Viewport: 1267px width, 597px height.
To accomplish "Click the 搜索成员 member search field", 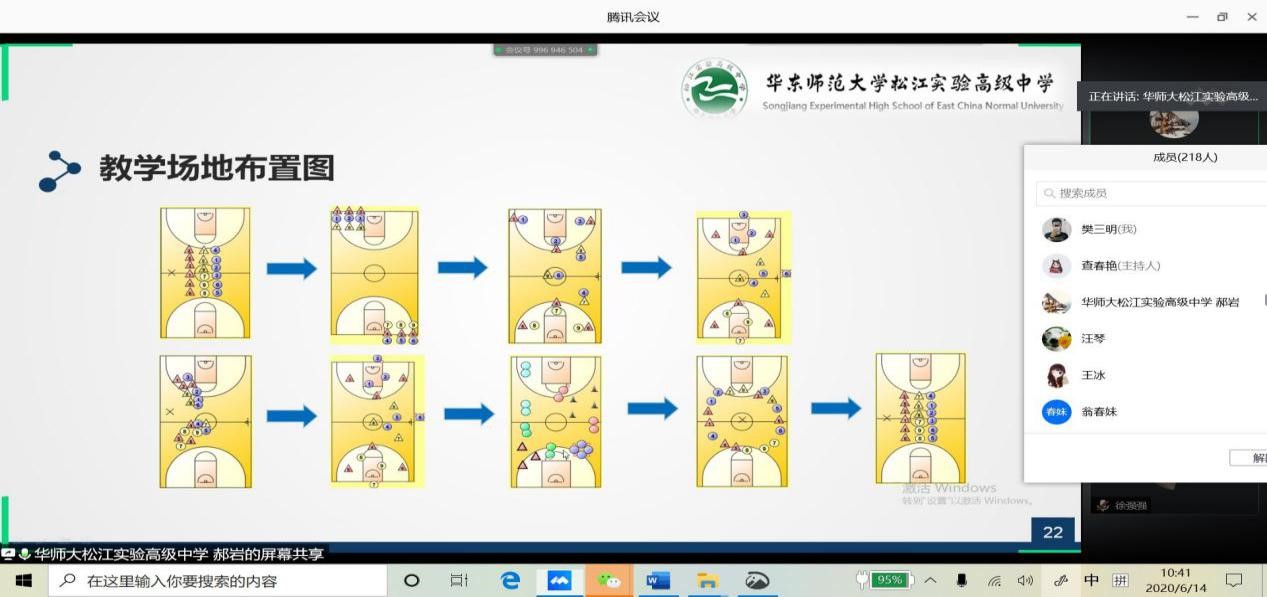I will click(x=1150, y=193).
